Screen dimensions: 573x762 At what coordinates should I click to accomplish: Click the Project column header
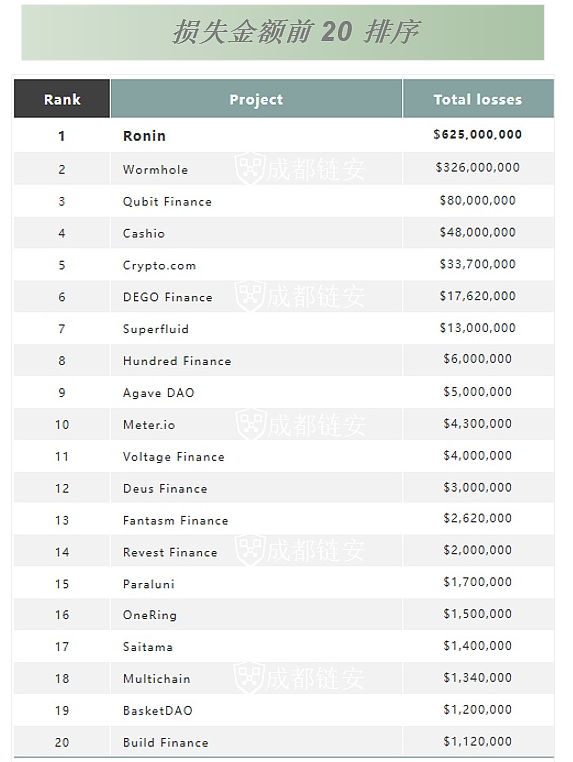pyautogui.click(x=256, y=99)
